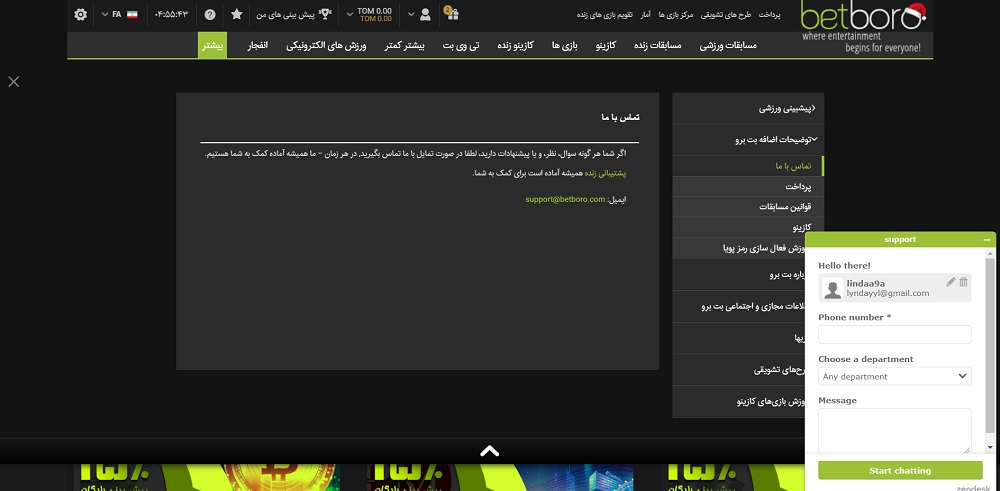
Task: Expand the 'بازی‌های کازینو' training section
Action: pyautogui.click(x=739, y=402)
